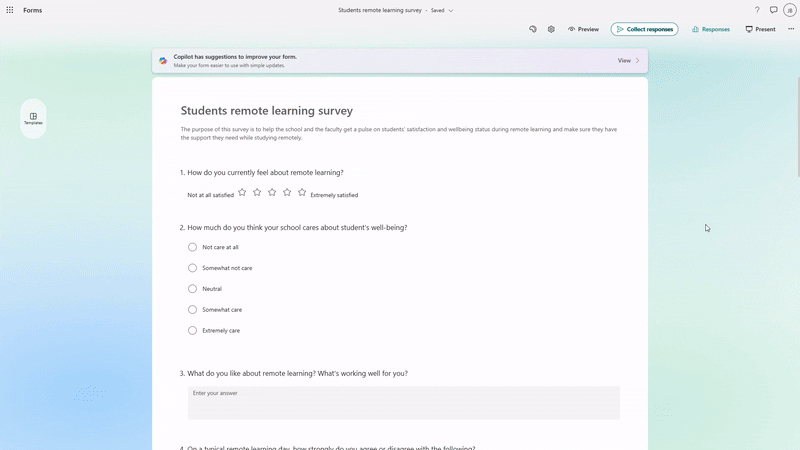Click the vertical page scrollbar

(798, 128)
